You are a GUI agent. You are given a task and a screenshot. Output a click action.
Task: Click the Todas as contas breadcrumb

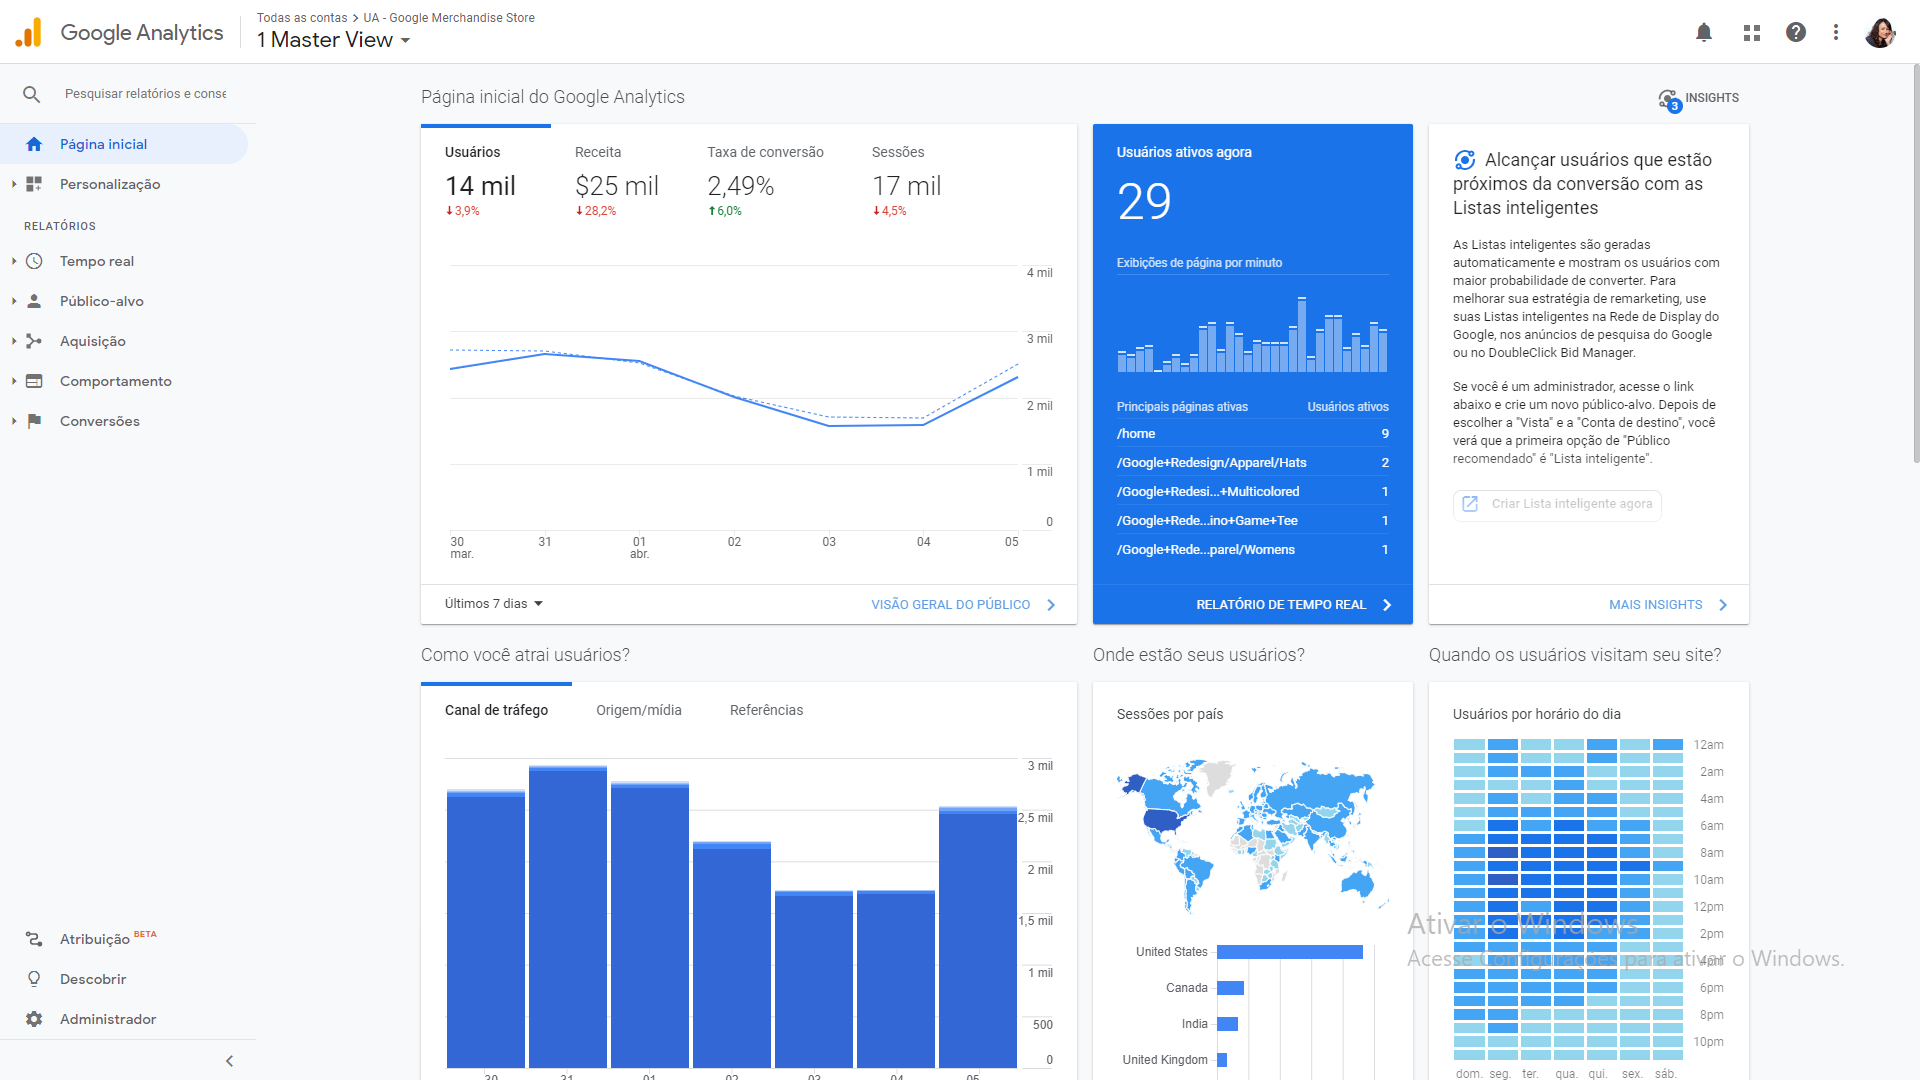[302, 18]
